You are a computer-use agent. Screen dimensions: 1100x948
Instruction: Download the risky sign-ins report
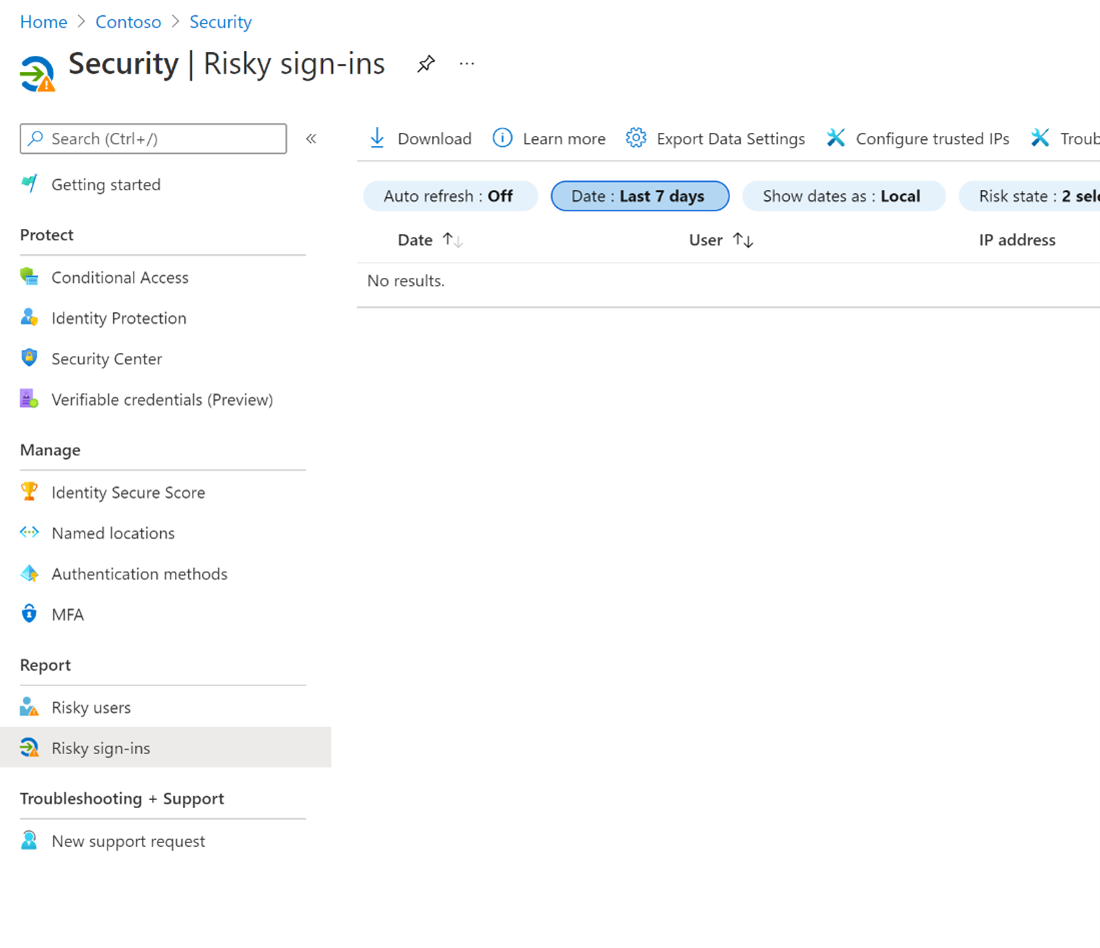(x=419, y=138)
